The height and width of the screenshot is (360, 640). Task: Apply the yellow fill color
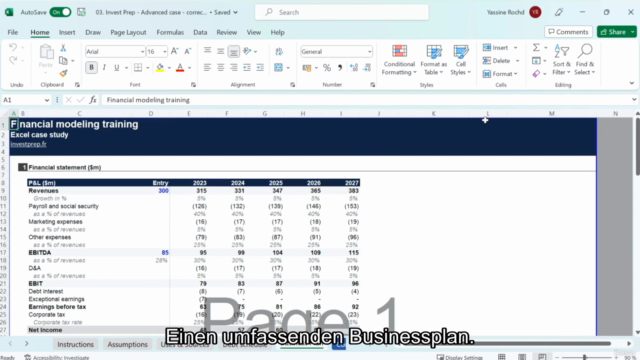pyautogui.click(x=160, y=68)
